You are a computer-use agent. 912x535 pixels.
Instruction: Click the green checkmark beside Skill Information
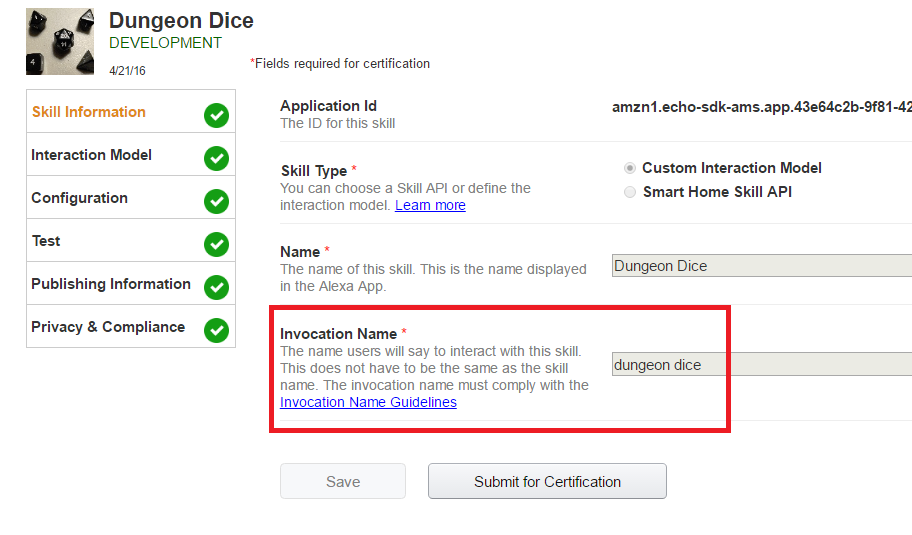pyautogui.click(x=216, y=115)
